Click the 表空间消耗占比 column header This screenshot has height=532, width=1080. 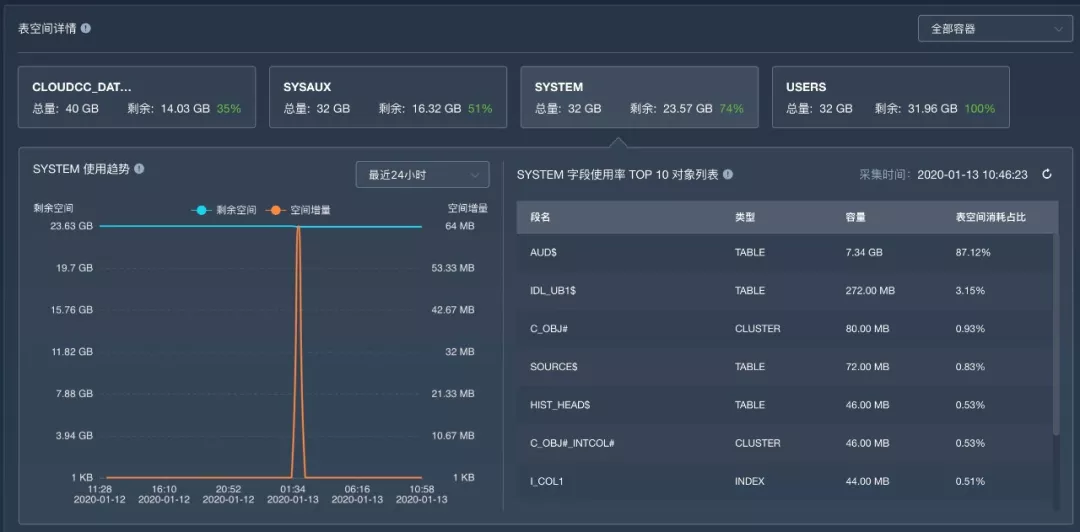(990, 217)
